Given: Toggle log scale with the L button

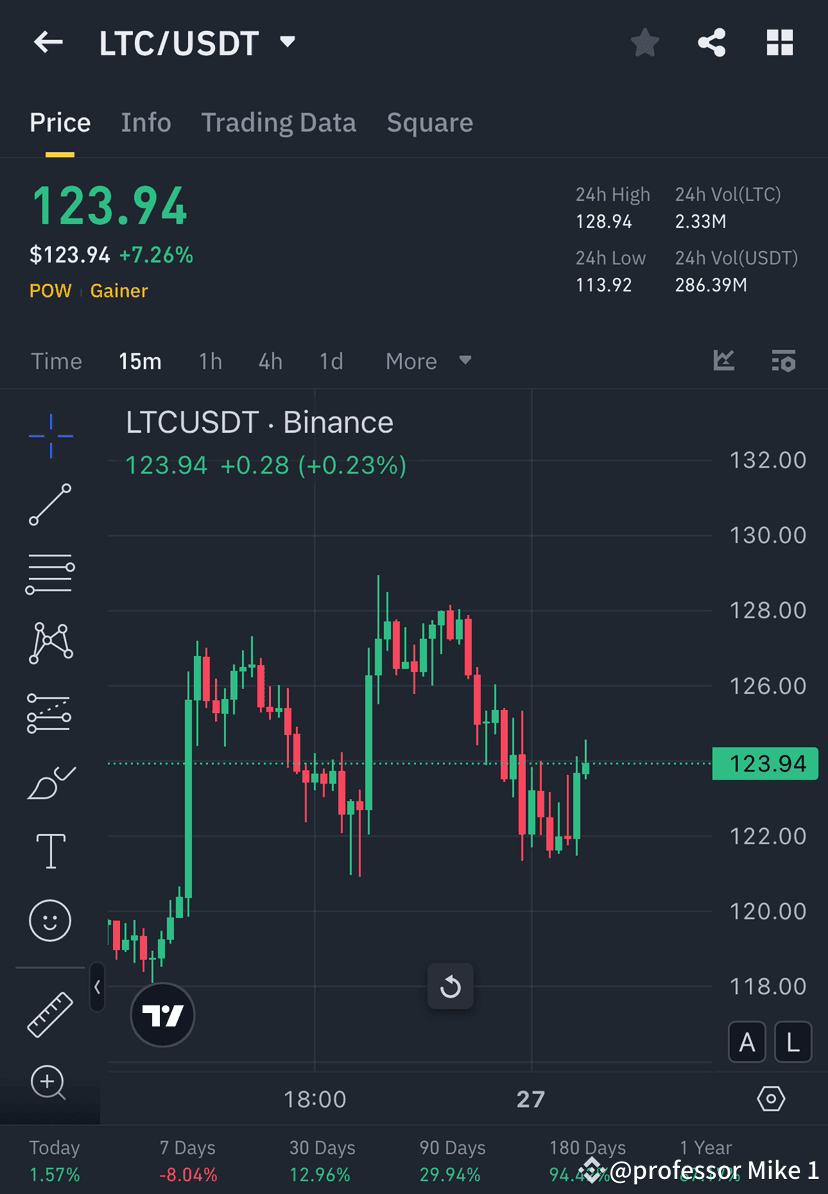Looking at the screenshot, I should tap(792, 1041).
